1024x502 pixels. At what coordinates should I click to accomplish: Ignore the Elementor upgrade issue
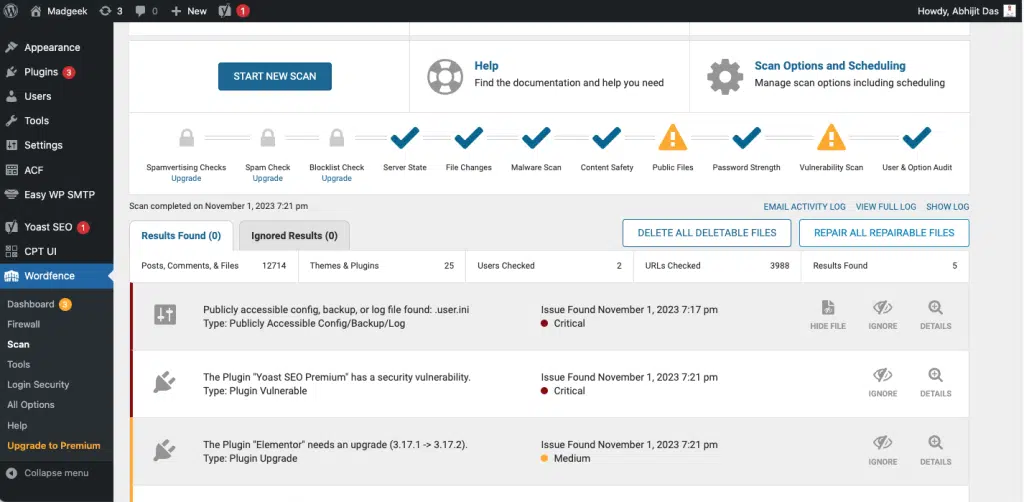pyautogui.click(x=883, y=451)
